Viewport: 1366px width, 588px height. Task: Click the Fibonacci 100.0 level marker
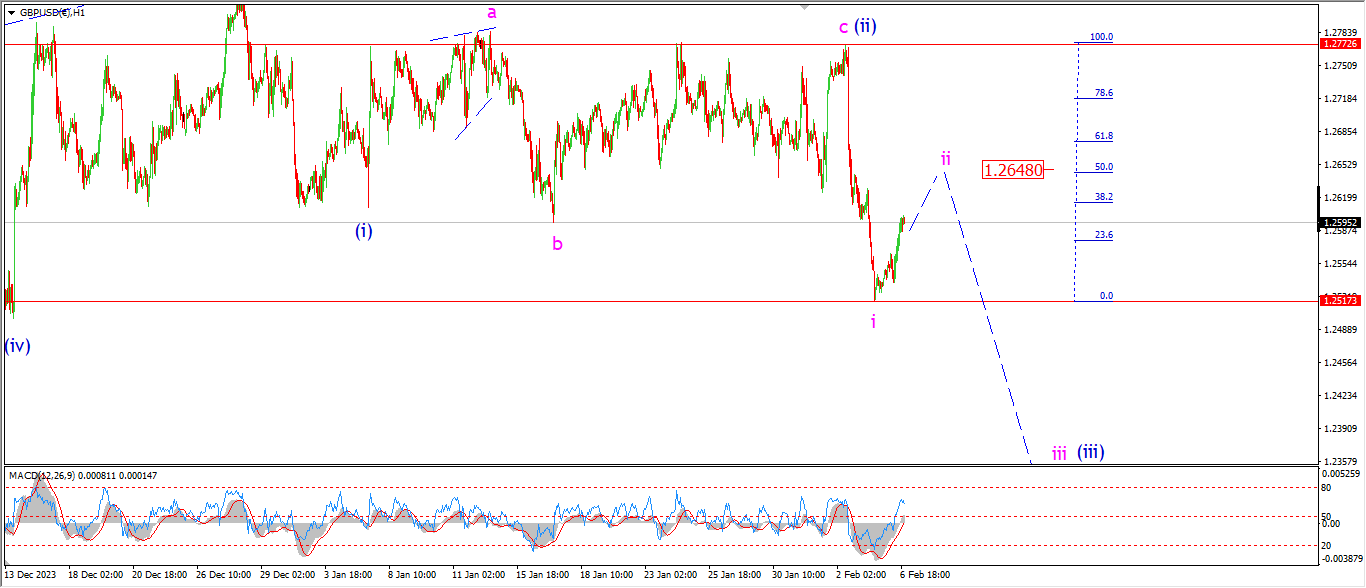1101,37
